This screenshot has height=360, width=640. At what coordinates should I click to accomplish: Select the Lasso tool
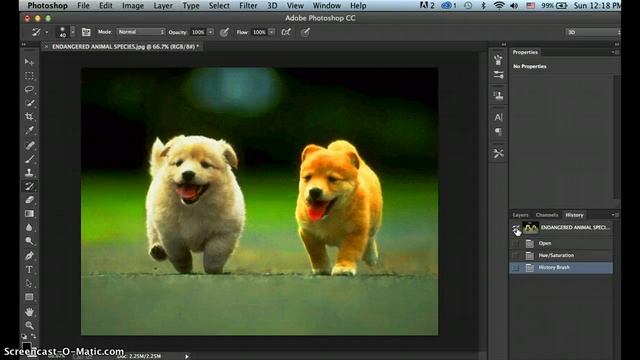(x=29, y=89)
